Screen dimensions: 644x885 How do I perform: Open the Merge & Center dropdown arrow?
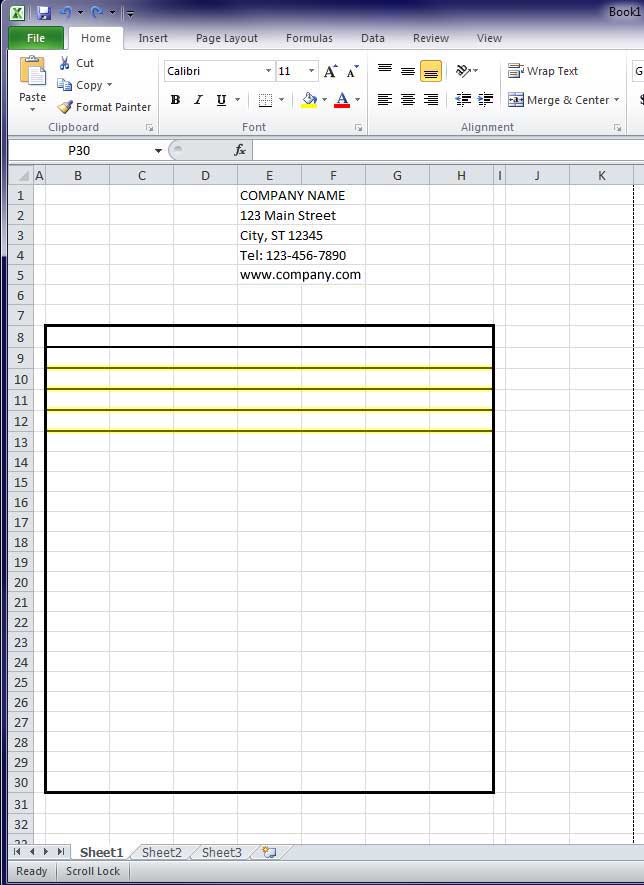point(617,100)
